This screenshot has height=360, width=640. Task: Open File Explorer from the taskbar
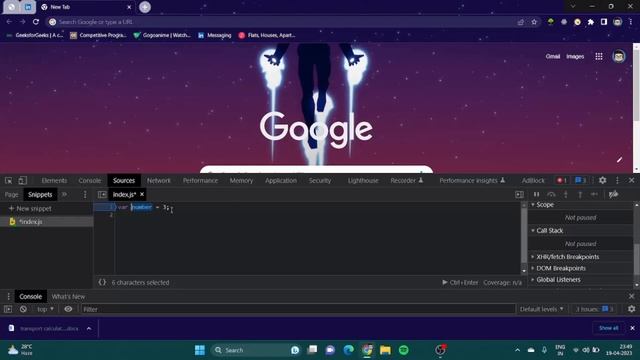coord(385,350)
